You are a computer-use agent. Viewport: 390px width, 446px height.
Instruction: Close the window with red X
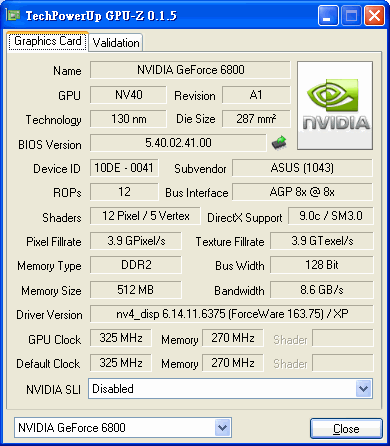coord(374,16)
